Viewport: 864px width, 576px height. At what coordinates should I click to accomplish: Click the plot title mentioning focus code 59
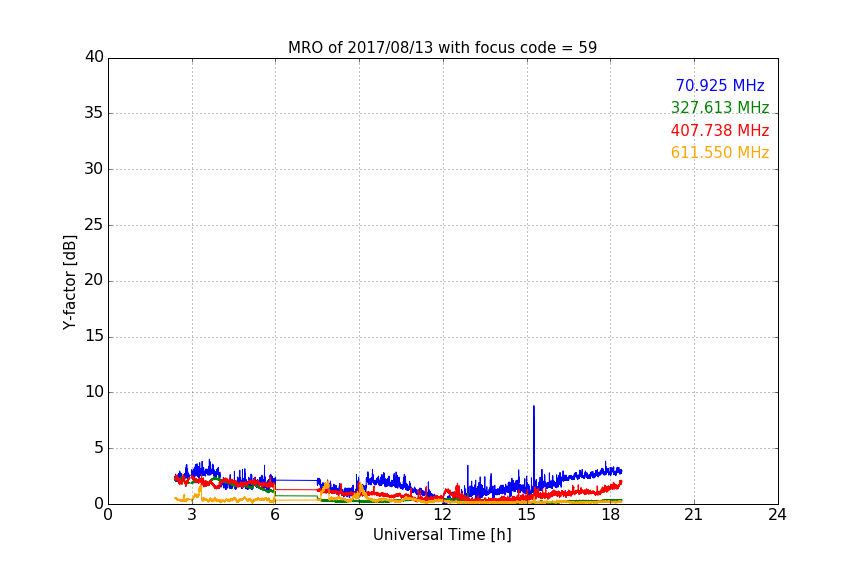click(x=442, y=48)
